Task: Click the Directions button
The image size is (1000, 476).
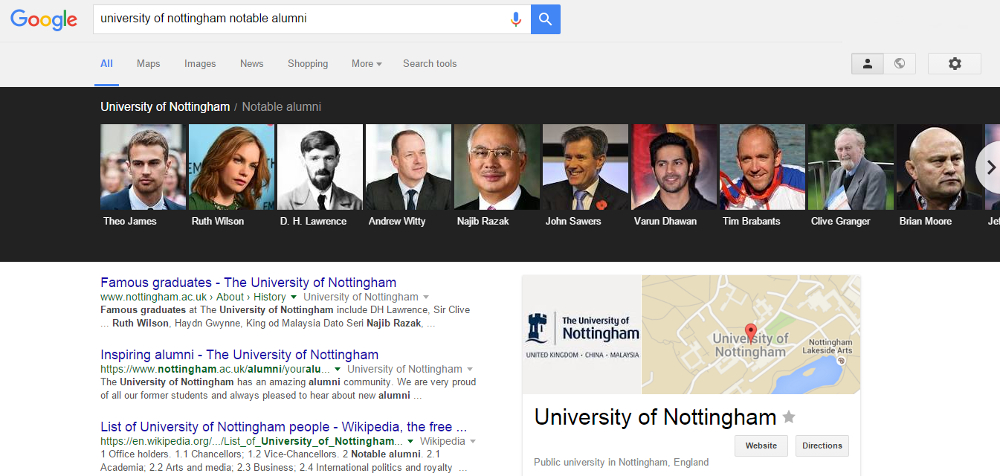Action: 822,446
